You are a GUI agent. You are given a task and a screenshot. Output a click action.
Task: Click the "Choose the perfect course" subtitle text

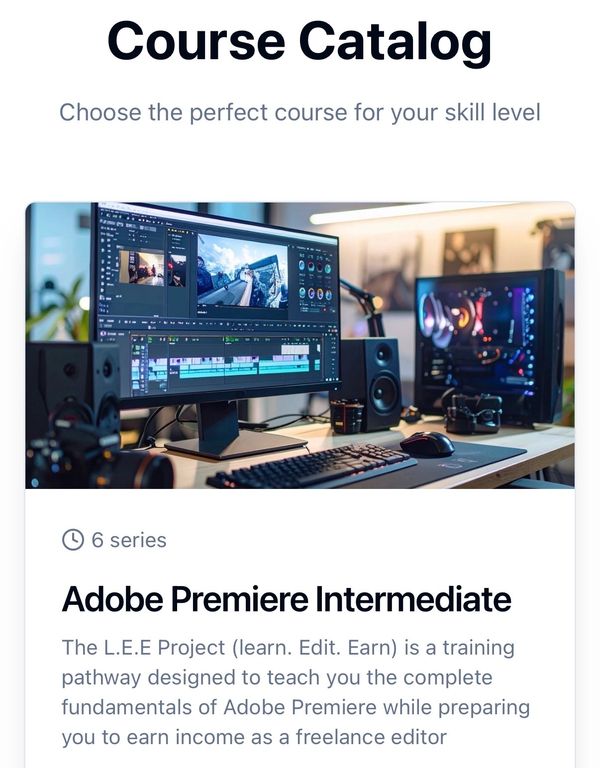click(300, 113)
